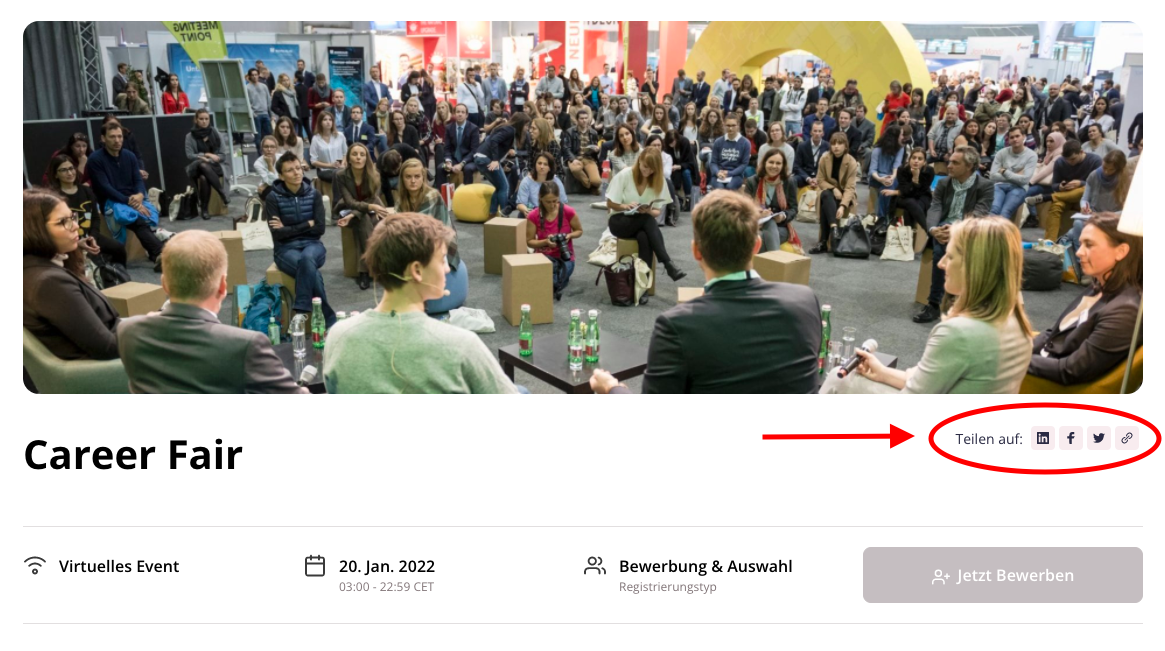Click the Teilen auf: label

(x=988, y=439)
